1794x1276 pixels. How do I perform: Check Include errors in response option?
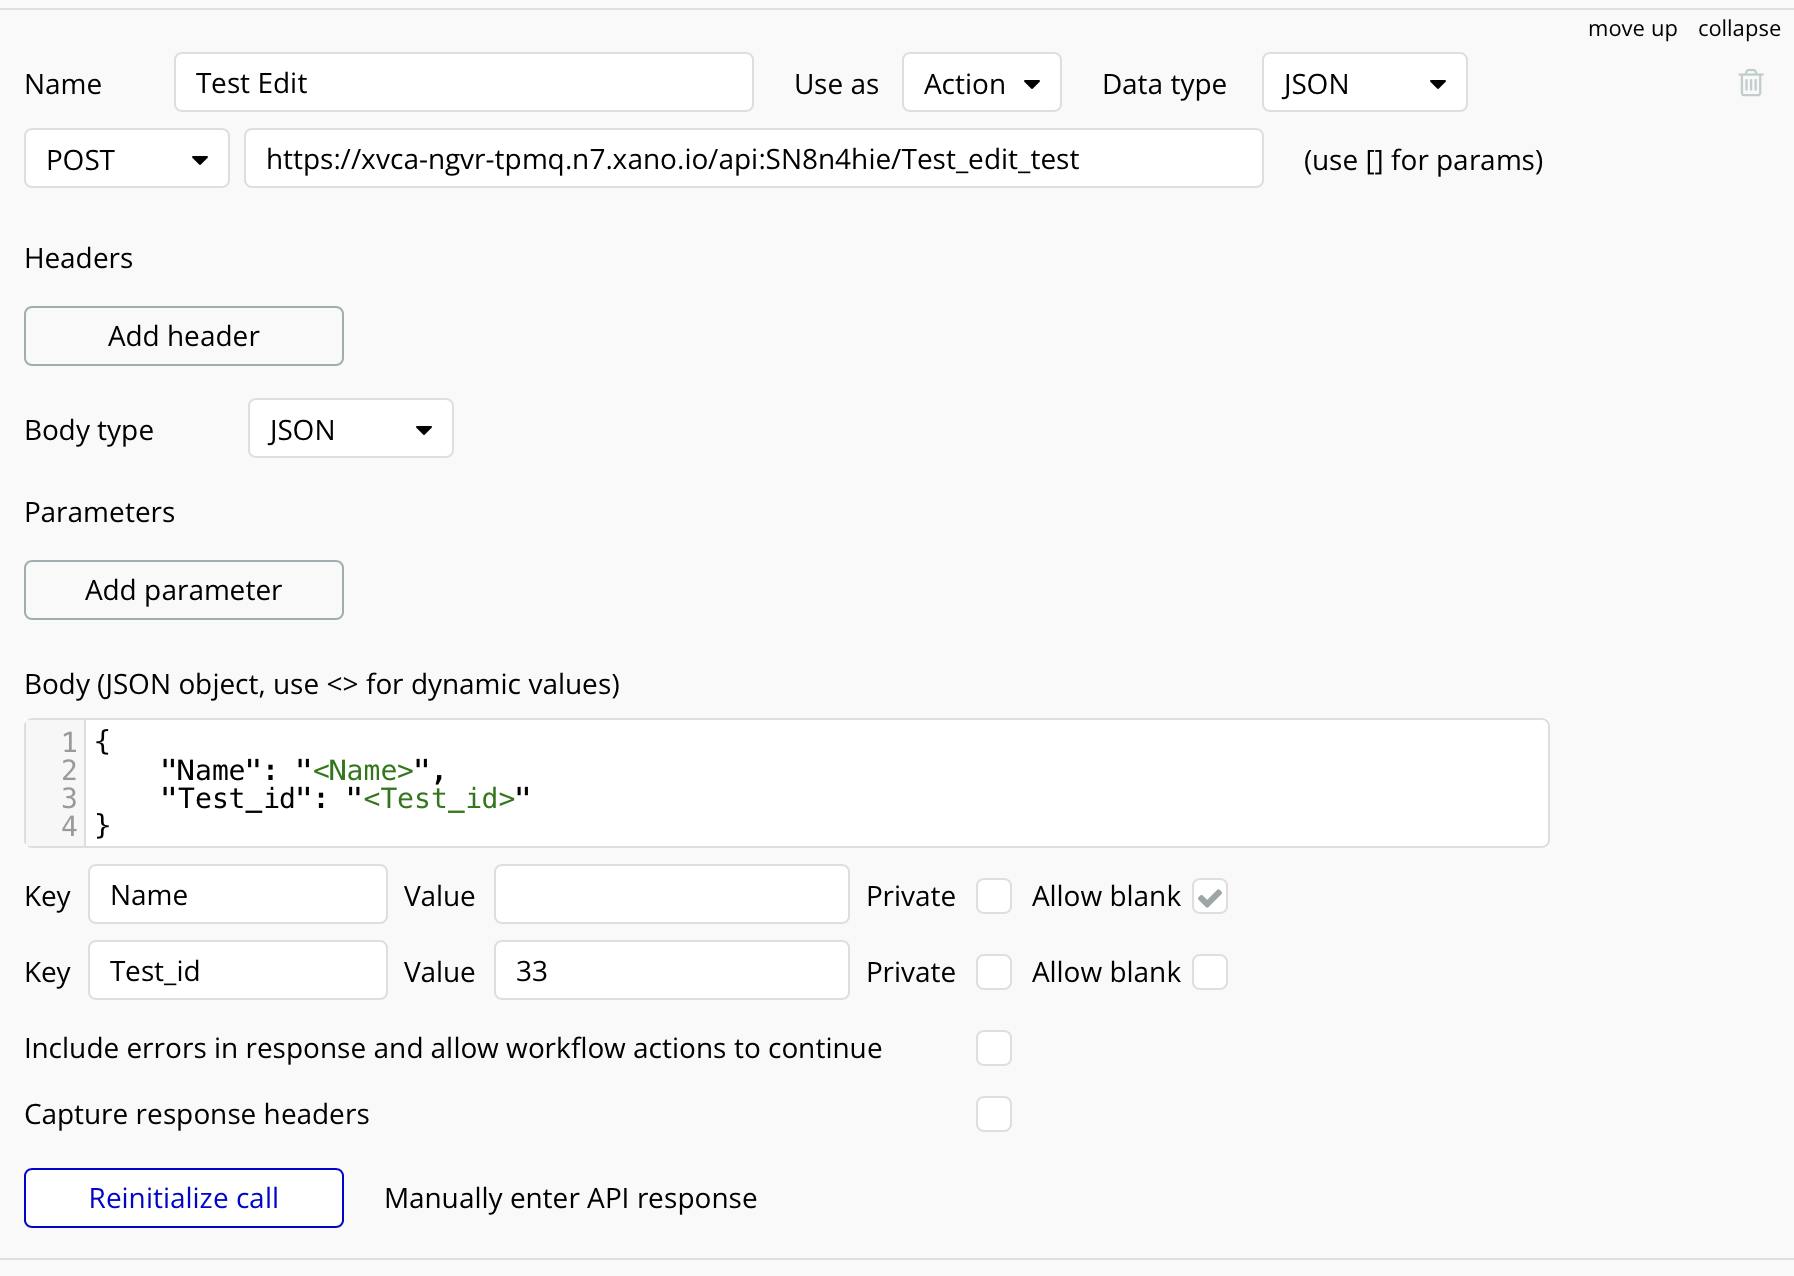click(x=993, y=1048)
